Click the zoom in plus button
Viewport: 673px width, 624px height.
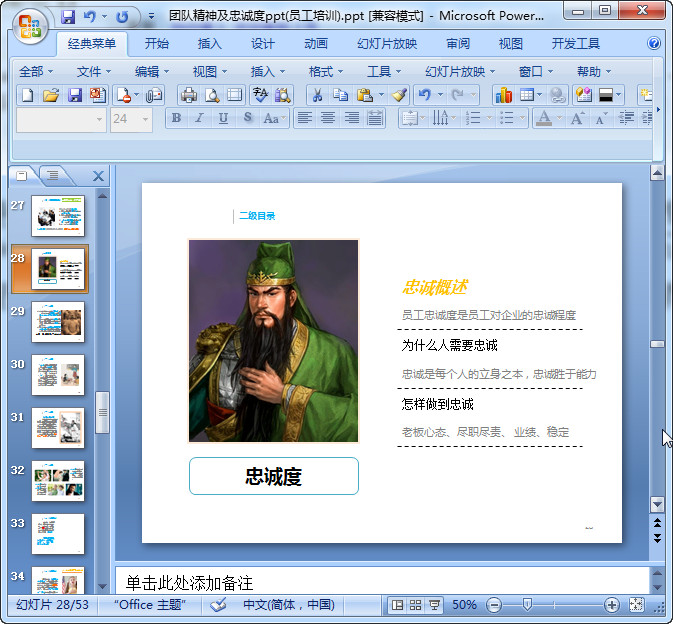[x=611, y=605]
